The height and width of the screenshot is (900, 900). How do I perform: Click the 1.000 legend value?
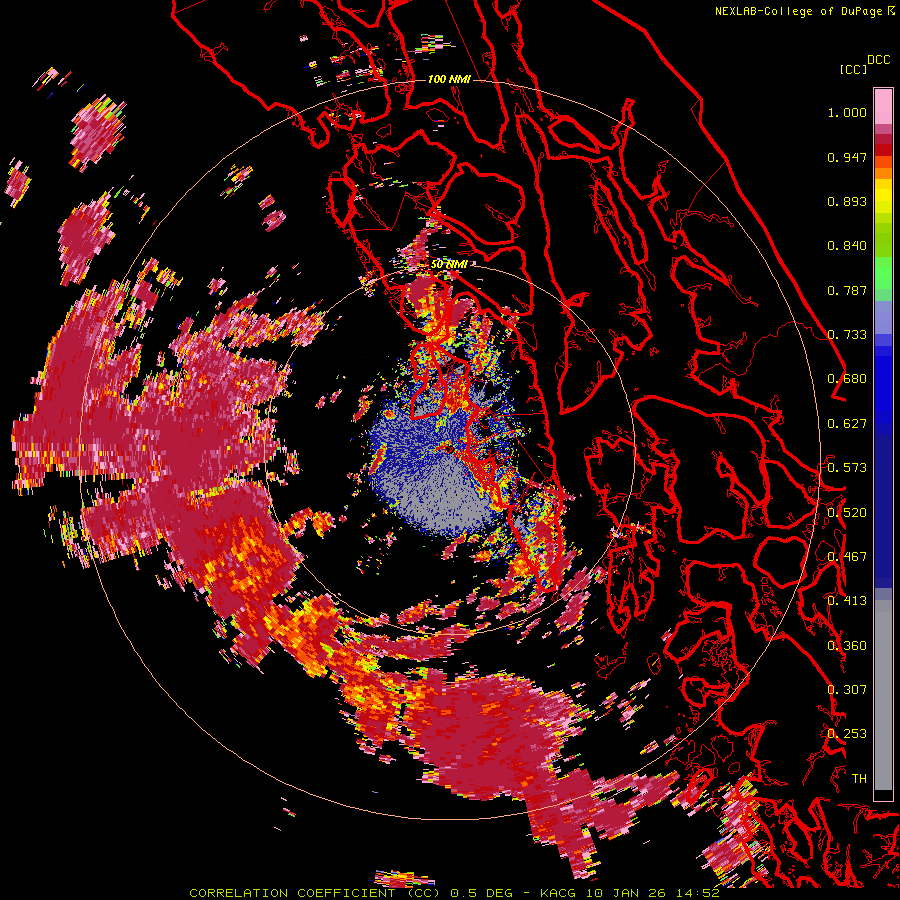click(847, 112)
